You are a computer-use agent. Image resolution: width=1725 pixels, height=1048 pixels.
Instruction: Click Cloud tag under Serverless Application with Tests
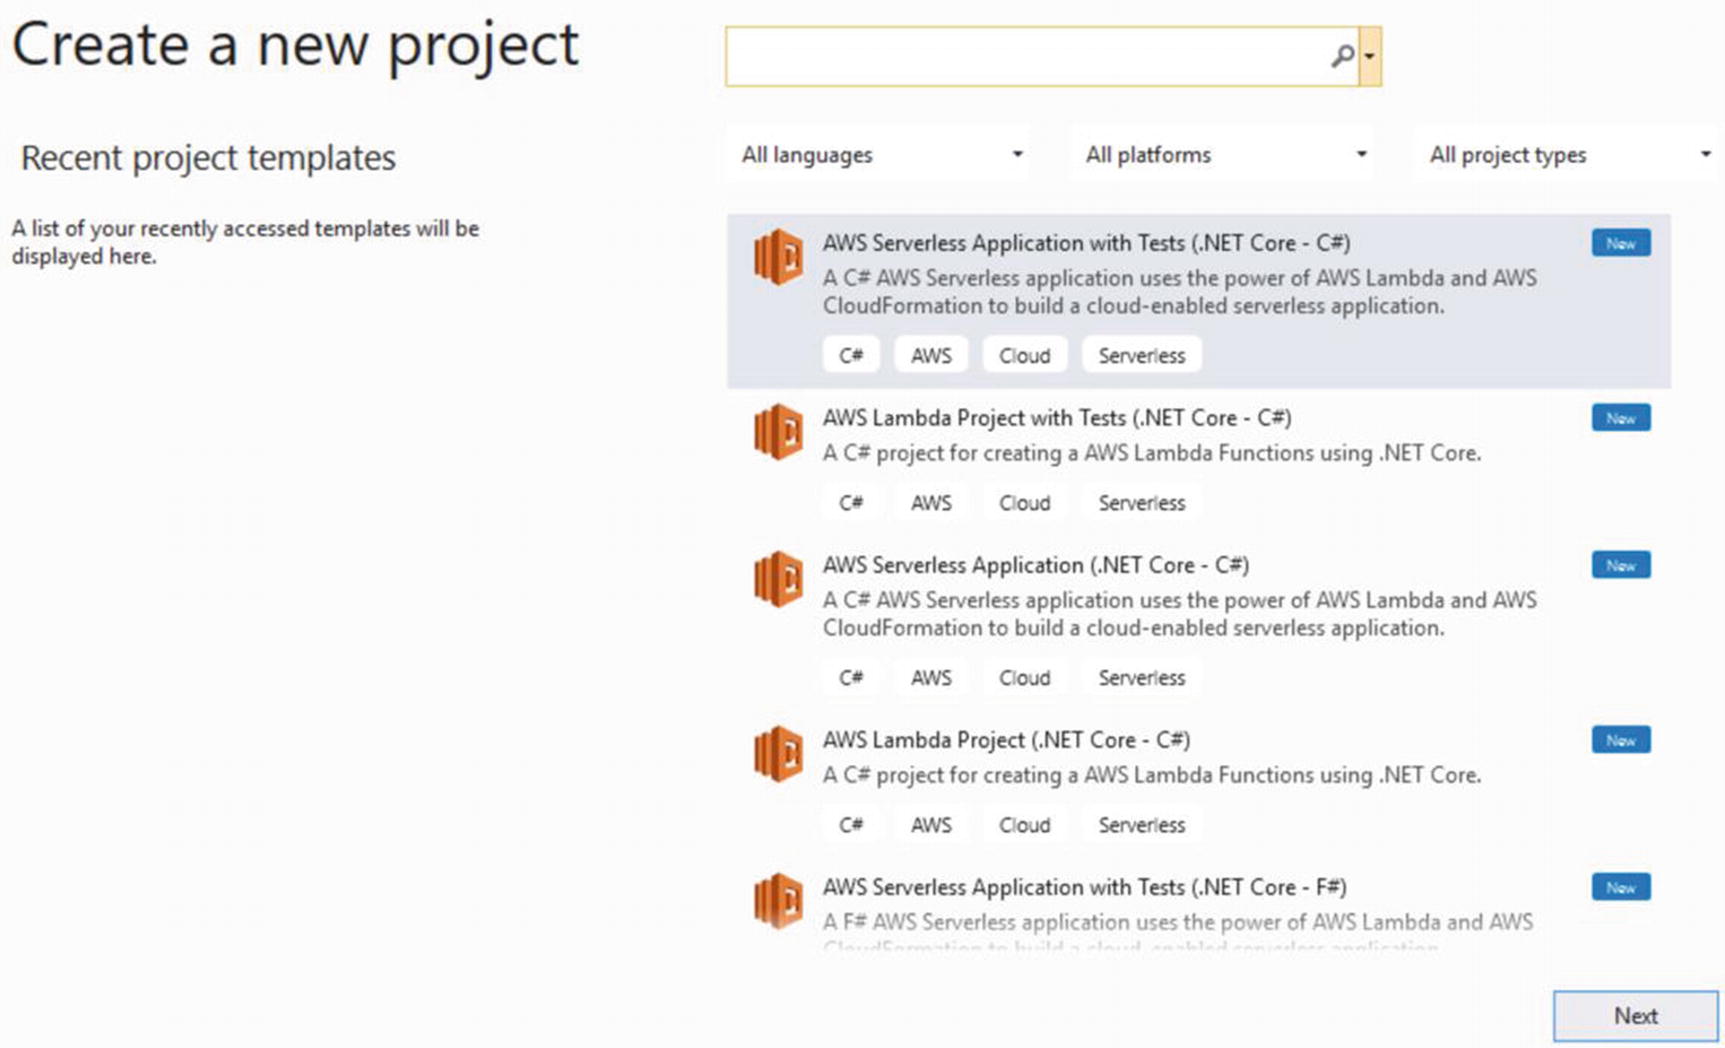[1025, 355]
